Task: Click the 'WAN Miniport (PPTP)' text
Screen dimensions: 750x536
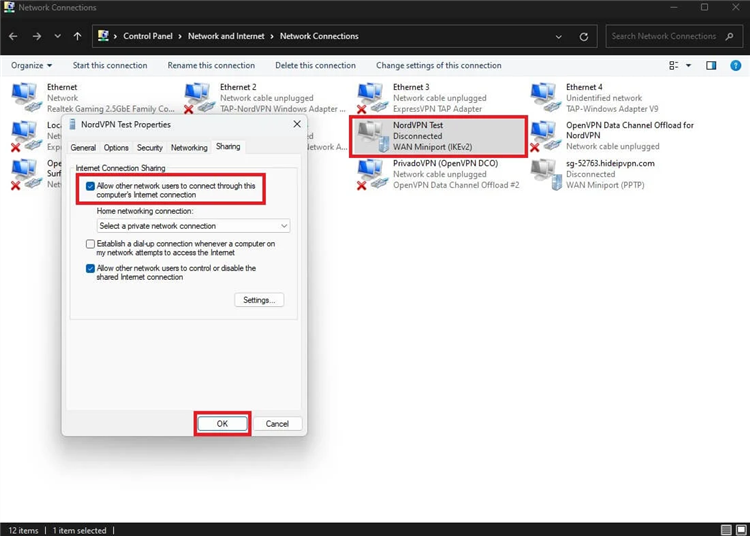Action: pyautogui.click(x=605, y=185)
